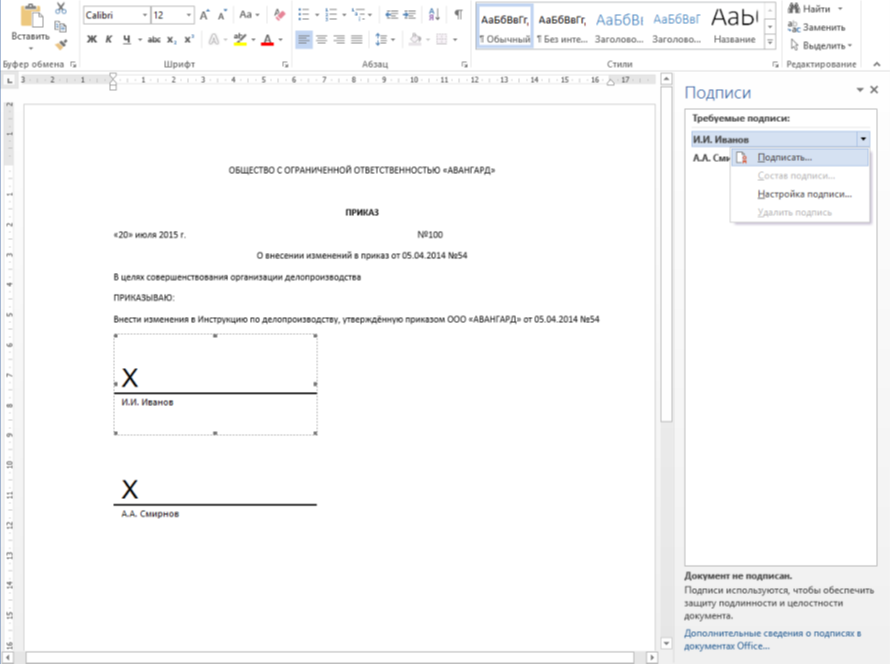The width and height of the screenshot is (890, 664).
Task: Click Подписать... in the context menu
Action: pyautogui.click(x=800, y=157)
